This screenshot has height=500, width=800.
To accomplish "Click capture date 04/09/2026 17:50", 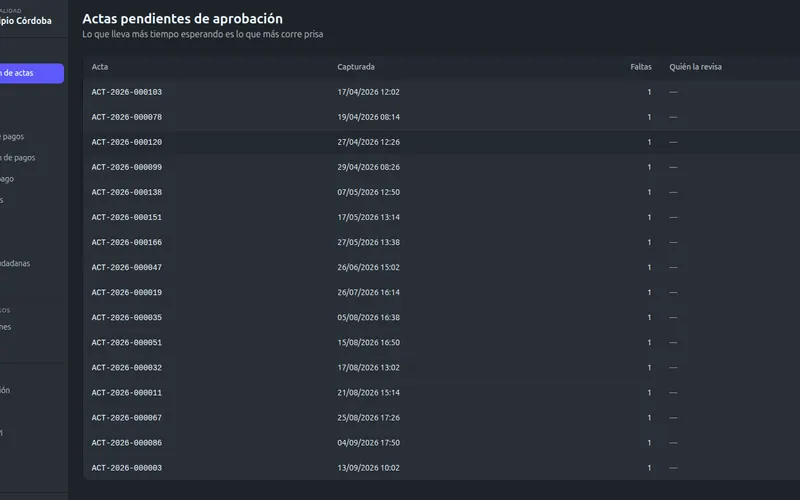I will (368, 442).
